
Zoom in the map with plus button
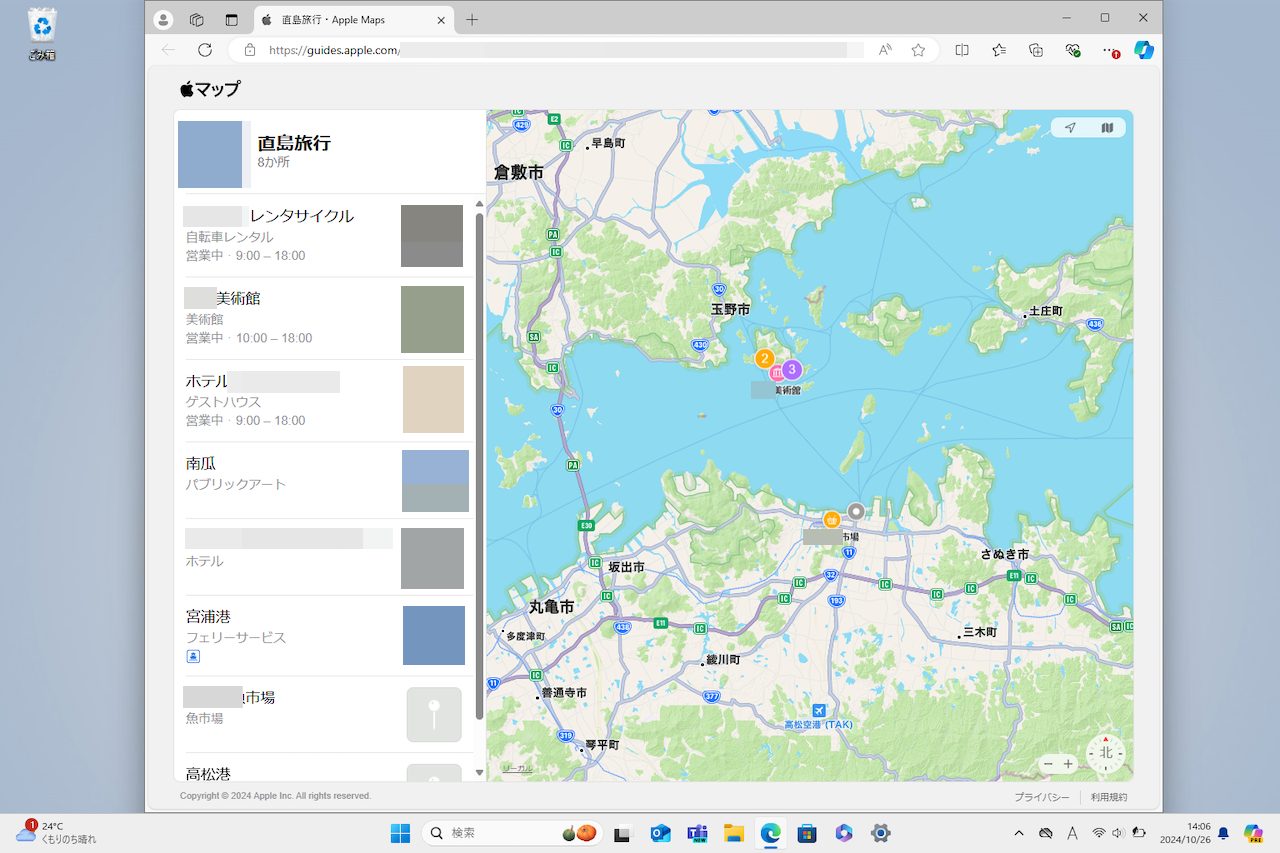tap(1068, 764)
